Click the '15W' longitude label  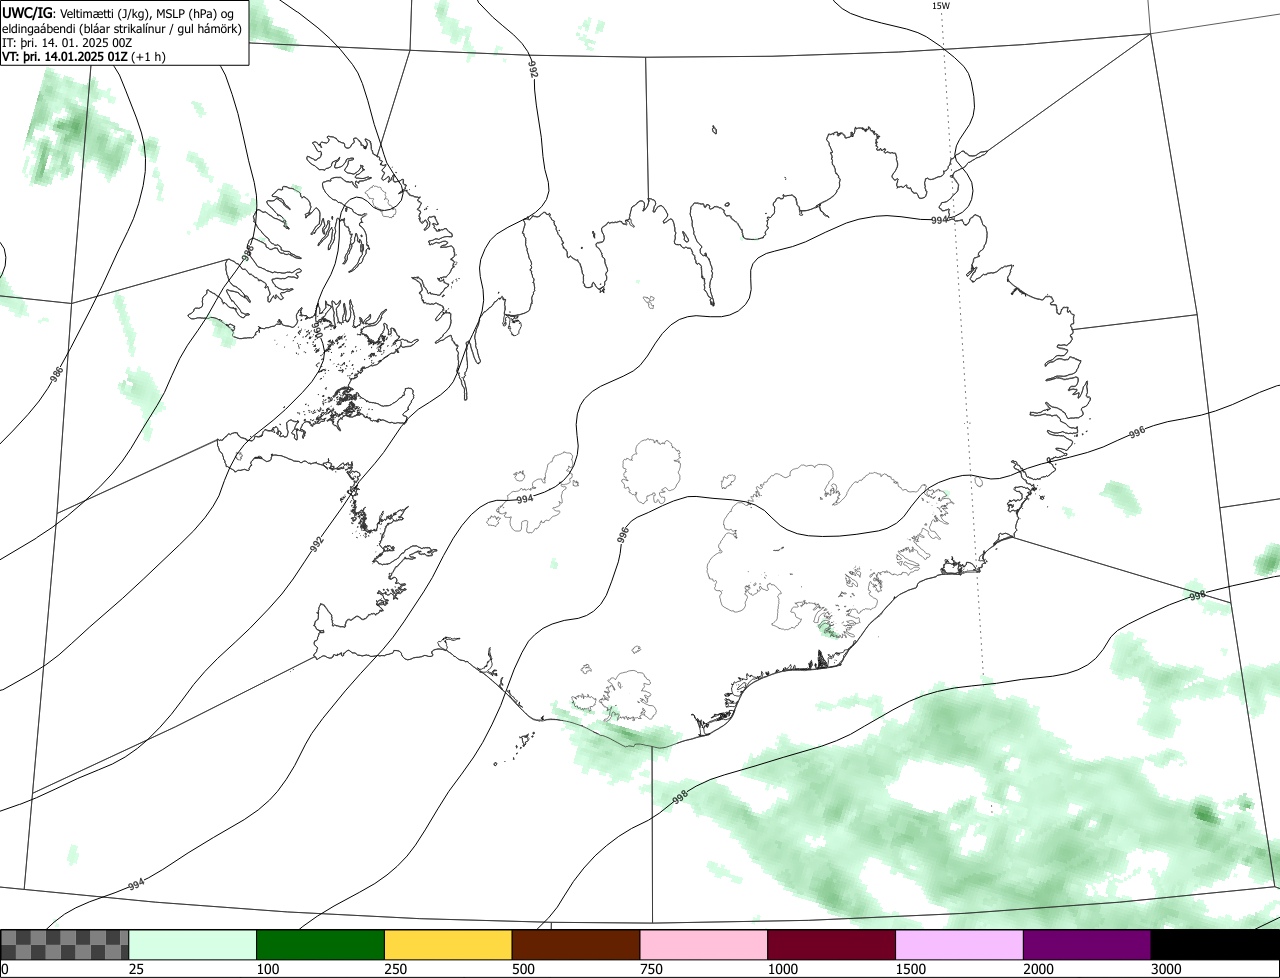click(x=940, y=6)
